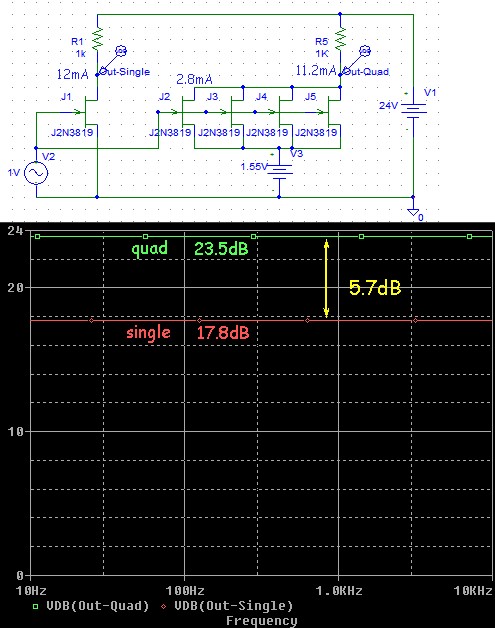
Task: Click the V3 reference designator label
Action: (297, 153)
